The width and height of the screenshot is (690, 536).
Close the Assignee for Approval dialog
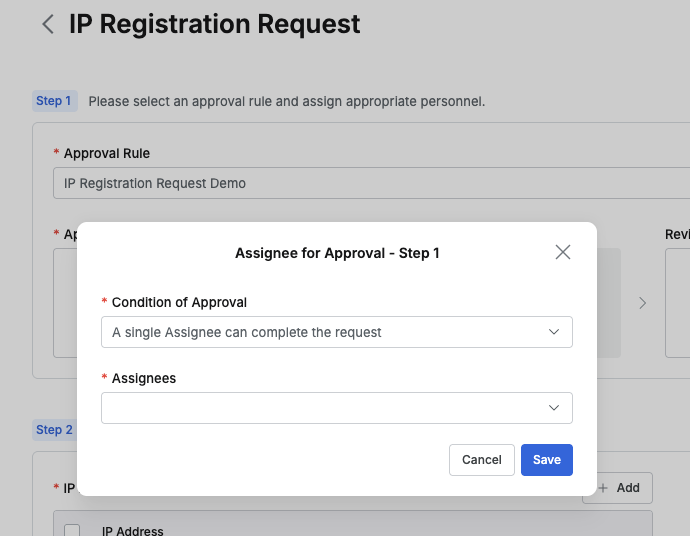(x=563, y=252)
